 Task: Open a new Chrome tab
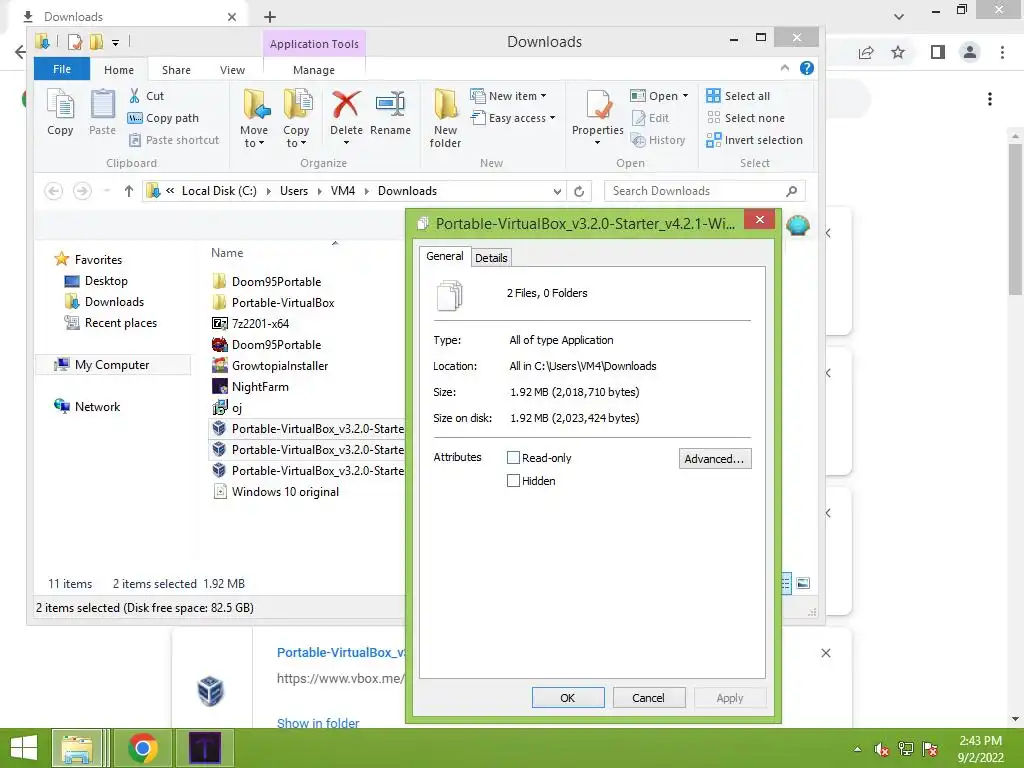coord(270,17)
